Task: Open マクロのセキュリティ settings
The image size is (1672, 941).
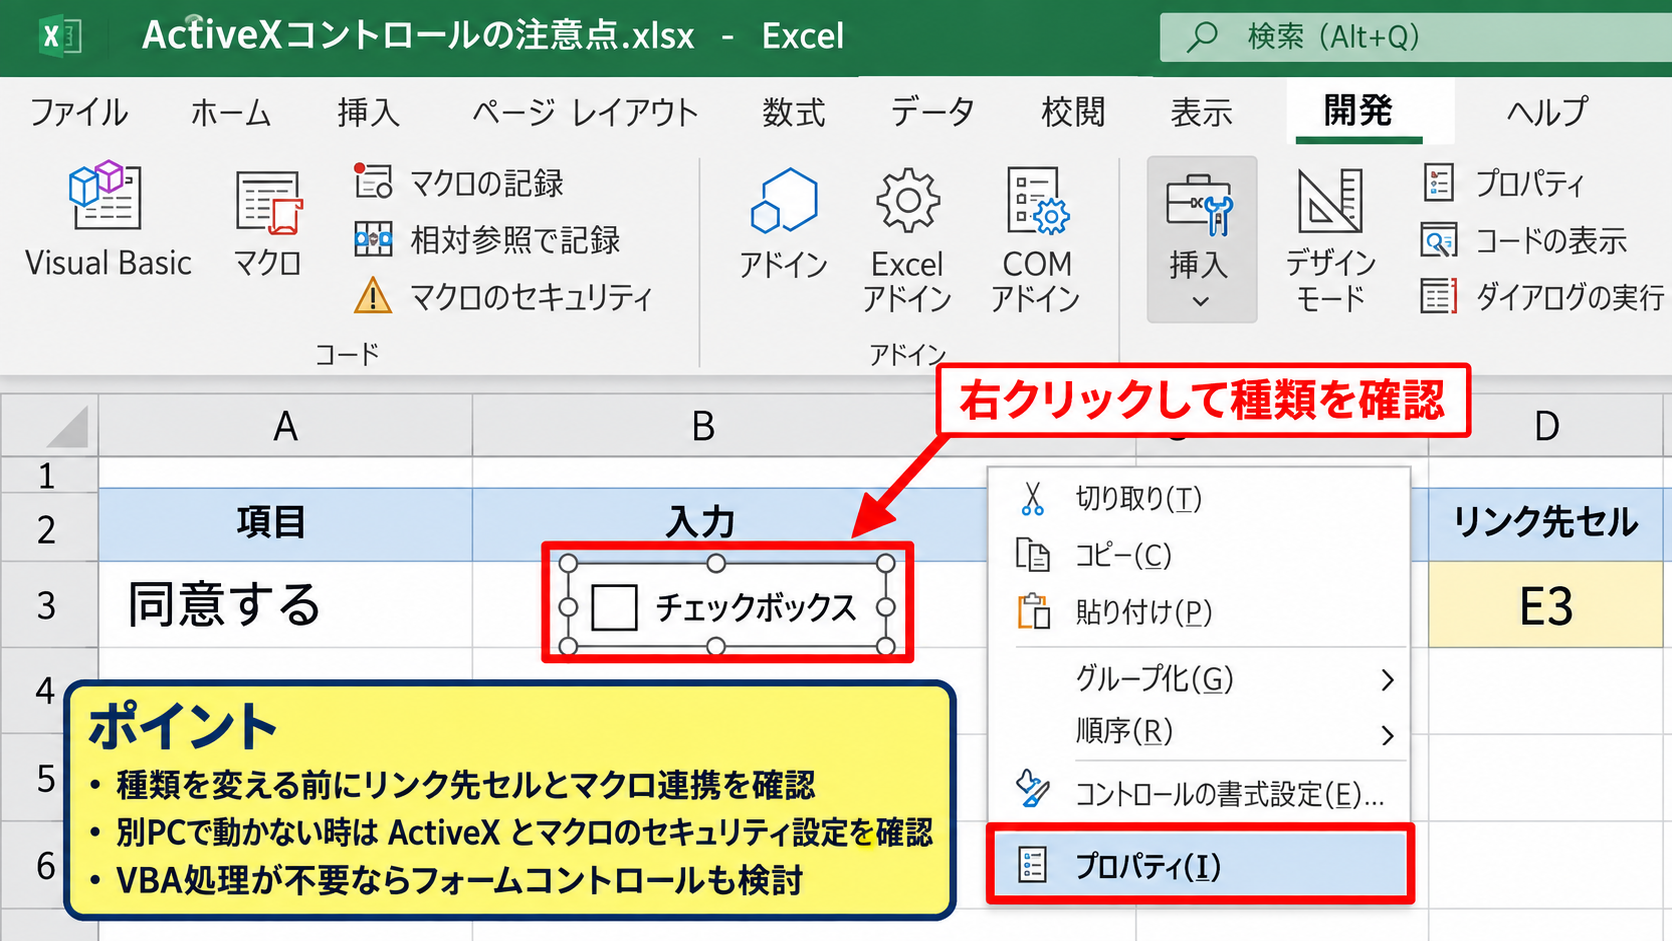Action: click(503, 296)
